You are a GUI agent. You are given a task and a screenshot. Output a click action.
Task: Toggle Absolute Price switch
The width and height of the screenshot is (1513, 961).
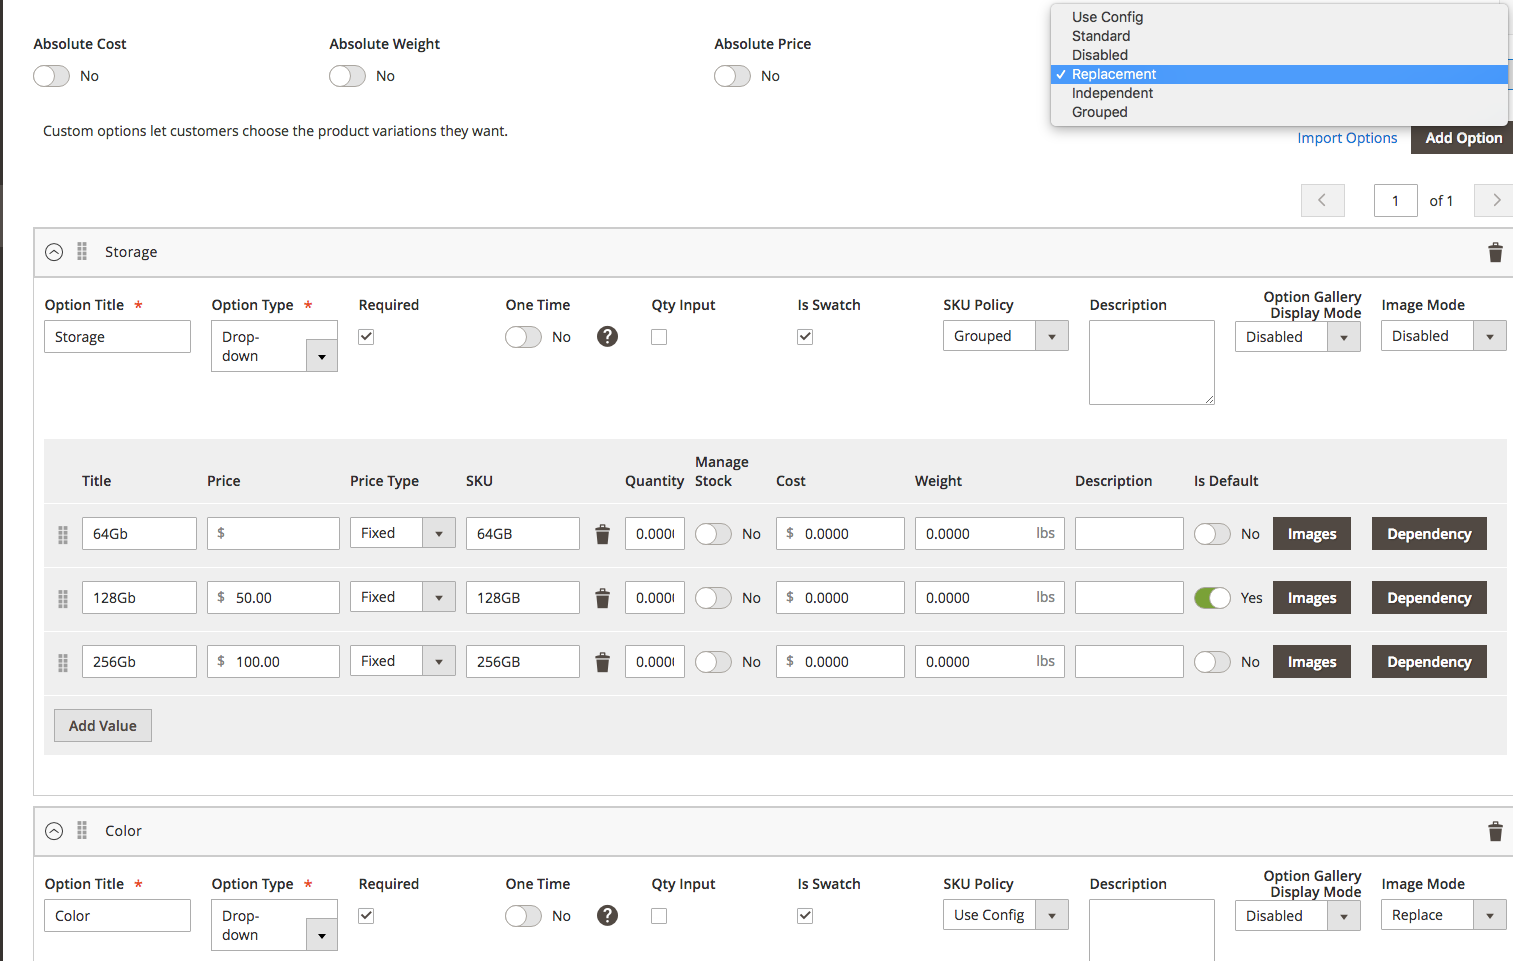pyautogui.click(x=732, y=76)
